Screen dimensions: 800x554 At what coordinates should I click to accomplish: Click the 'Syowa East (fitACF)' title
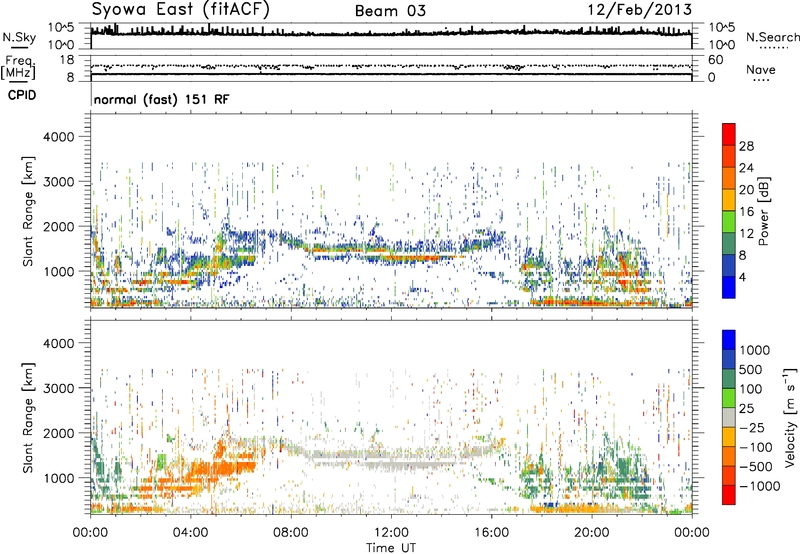pos(180,9)
